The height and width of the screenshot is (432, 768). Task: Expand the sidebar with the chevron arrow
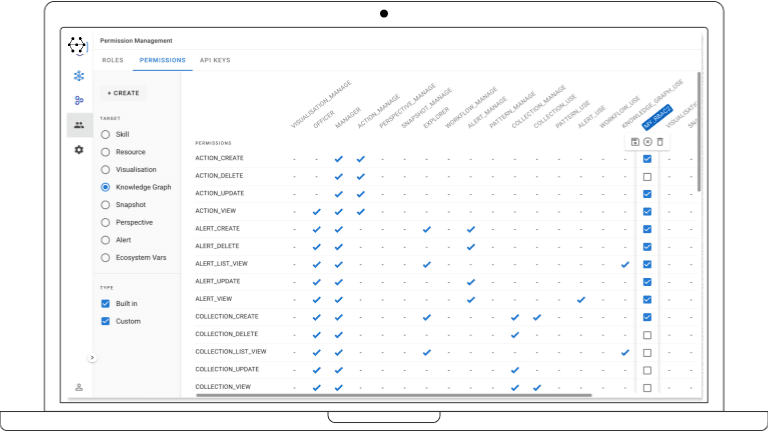point(92,357)
